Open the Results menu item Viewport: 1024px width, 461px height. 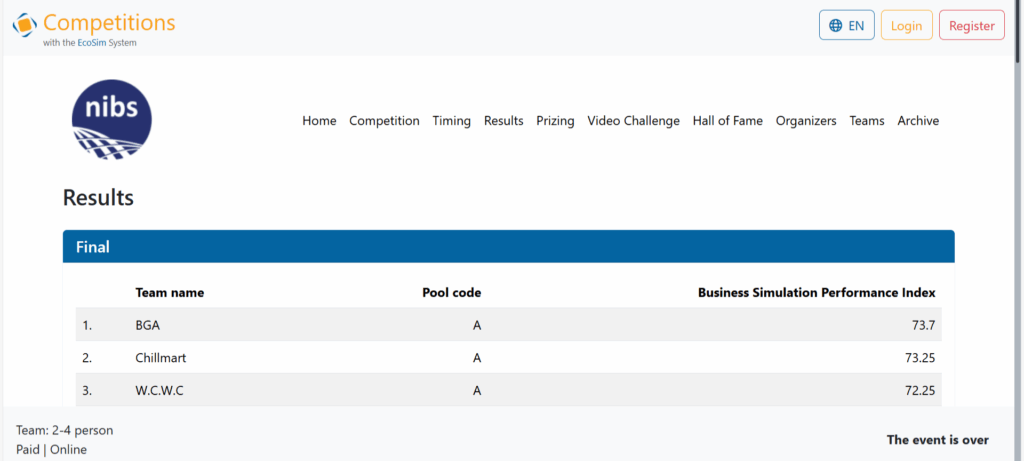click(503, 121)
